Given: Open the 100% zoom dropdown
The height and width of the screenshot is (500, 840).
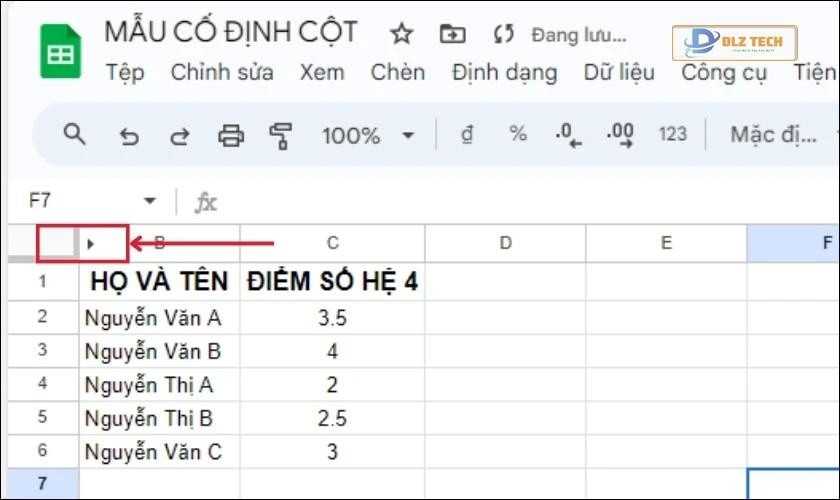Looking at the screenshot, I should point(367,135).
